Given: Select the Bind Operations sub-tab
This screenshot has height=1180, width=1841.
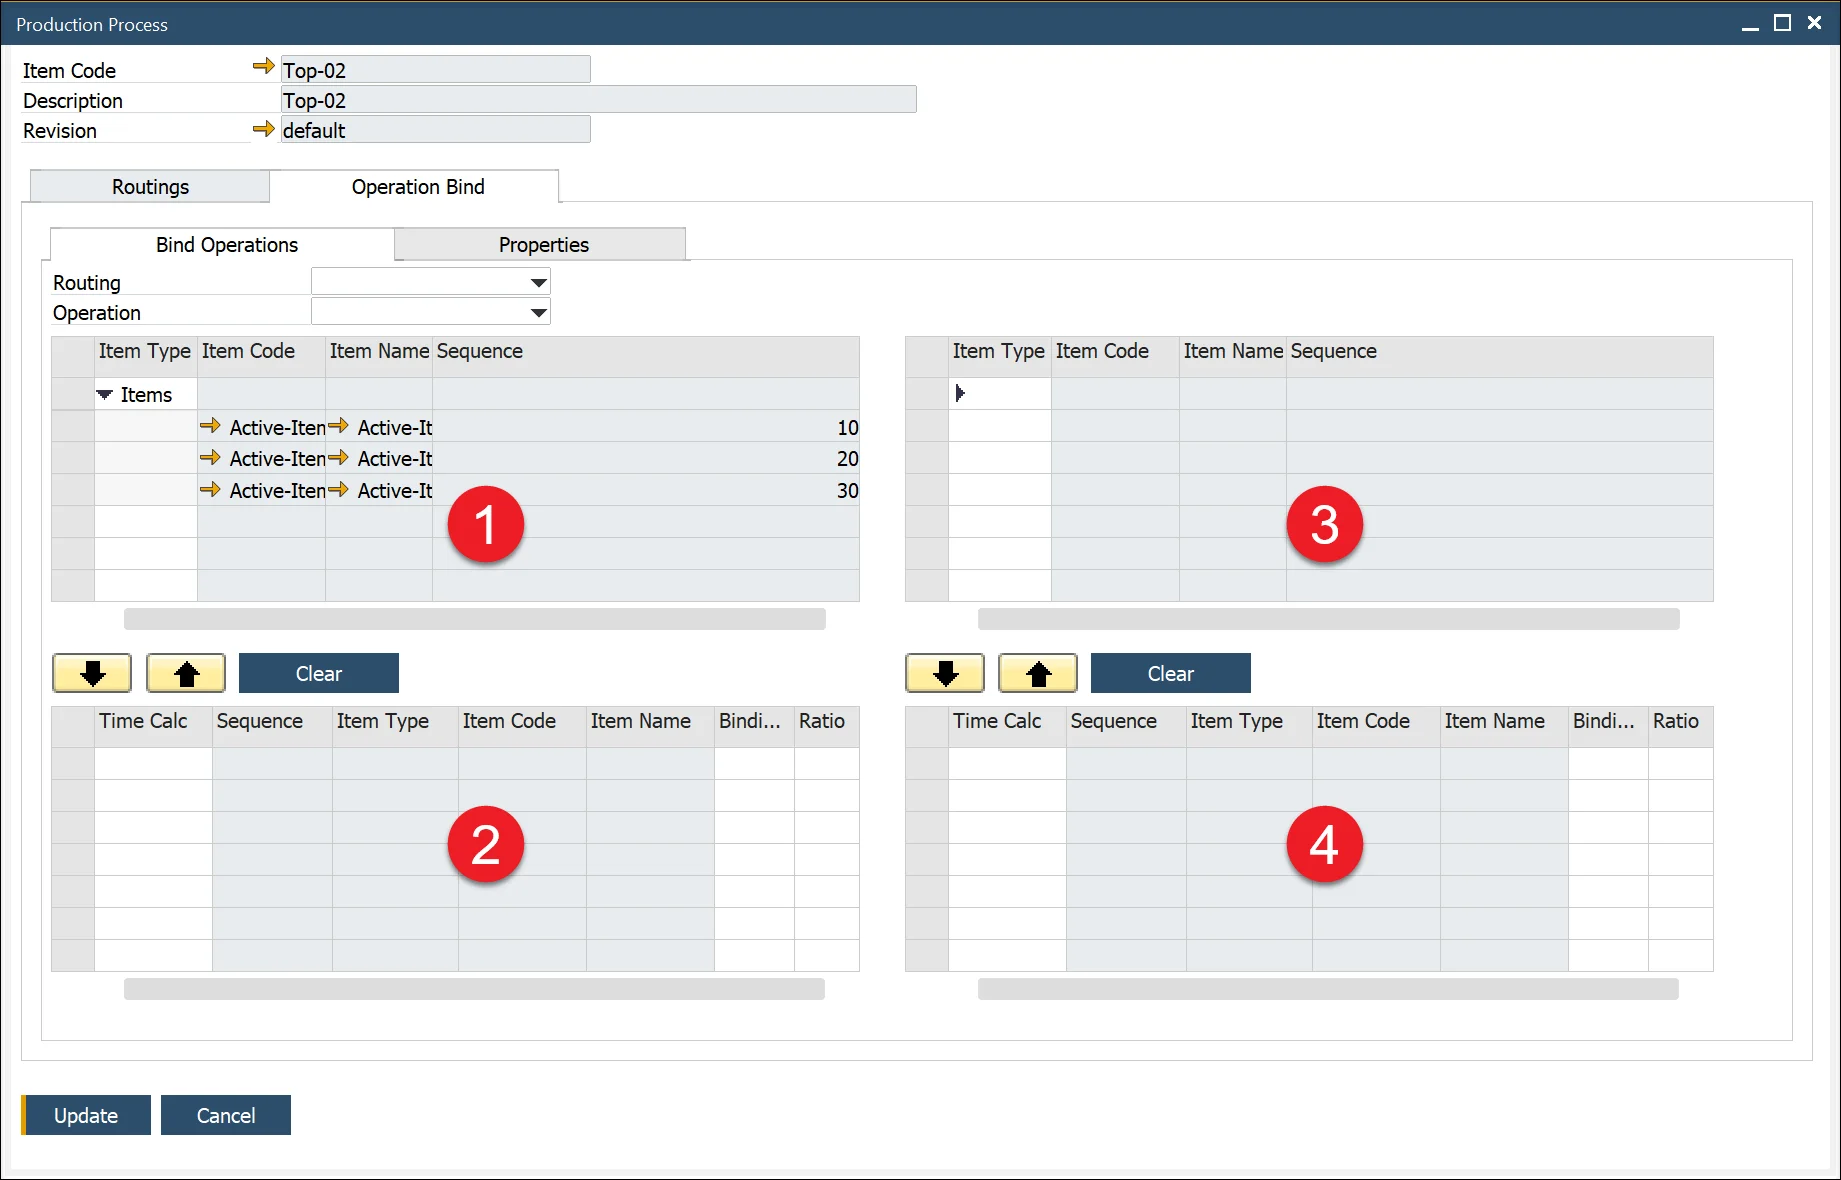Looking at the screenshot, I should click(226, 245).
